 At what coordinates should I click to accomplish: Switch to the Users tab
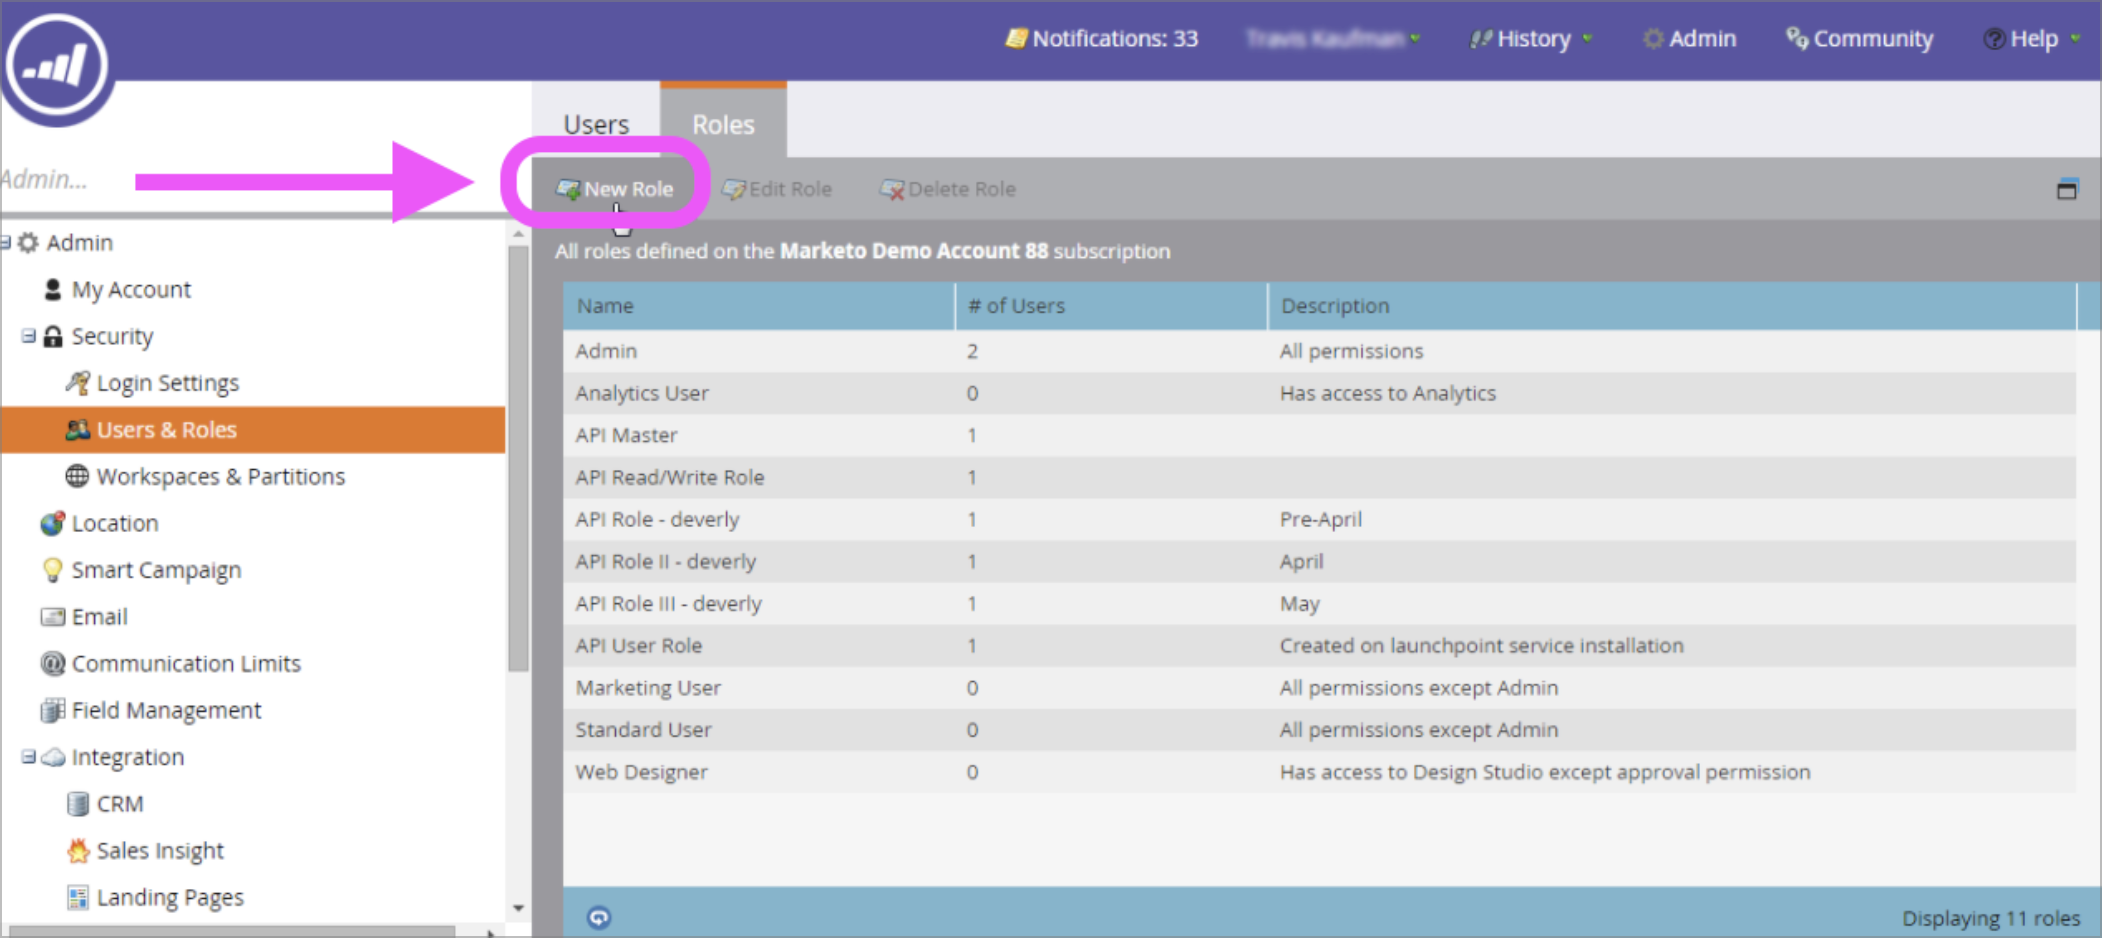pos(596,124)
